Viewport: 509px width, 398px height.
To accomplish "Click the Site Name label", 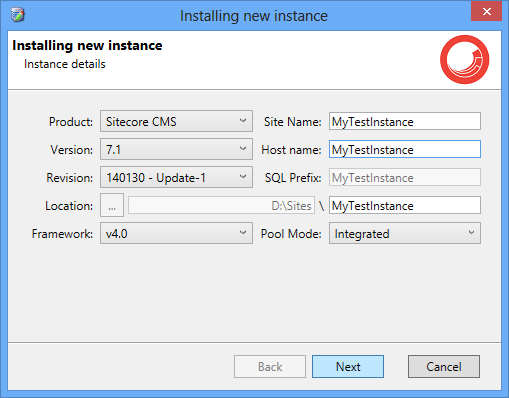I will (x=293, y=122).
